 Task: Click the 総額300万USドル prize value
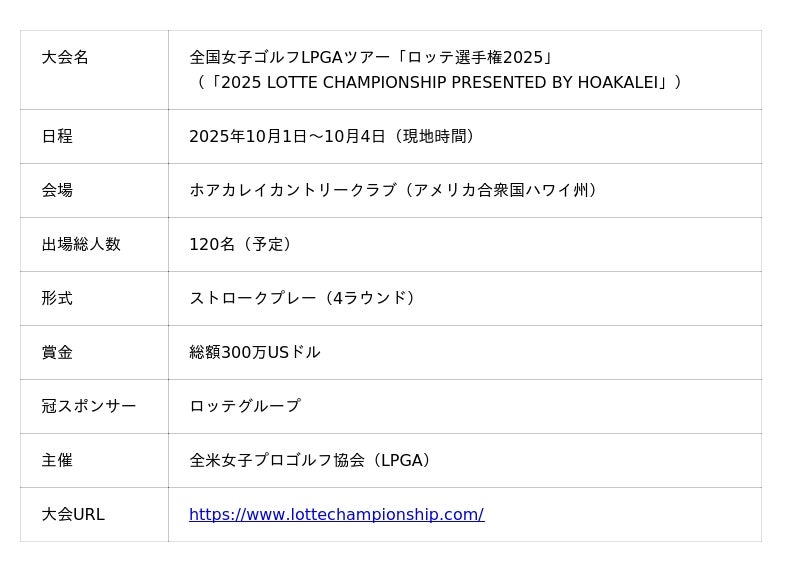click(x=255, y=353)
